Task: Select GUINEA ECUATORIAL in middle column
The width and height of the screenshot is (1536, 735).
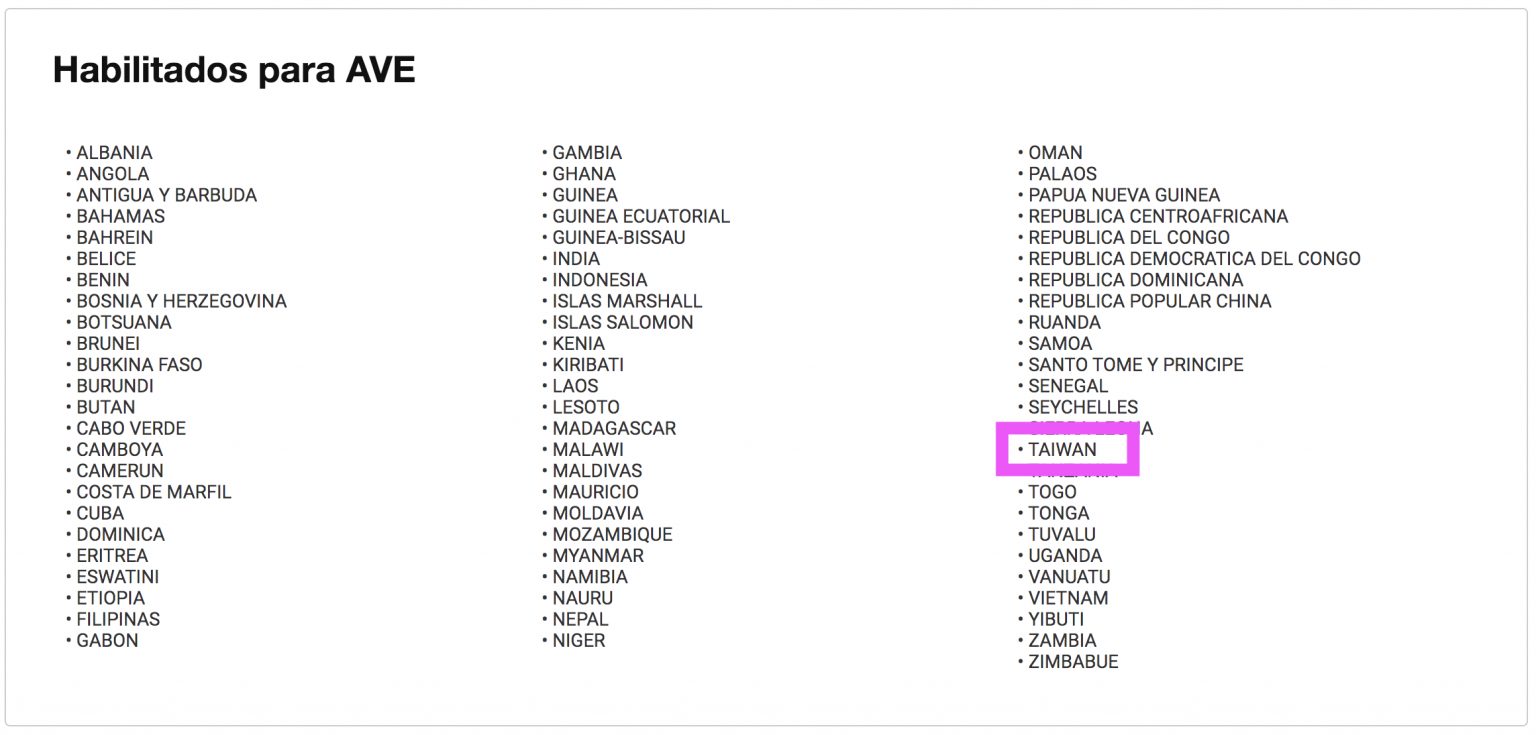Action: click(x=641, y=216)
